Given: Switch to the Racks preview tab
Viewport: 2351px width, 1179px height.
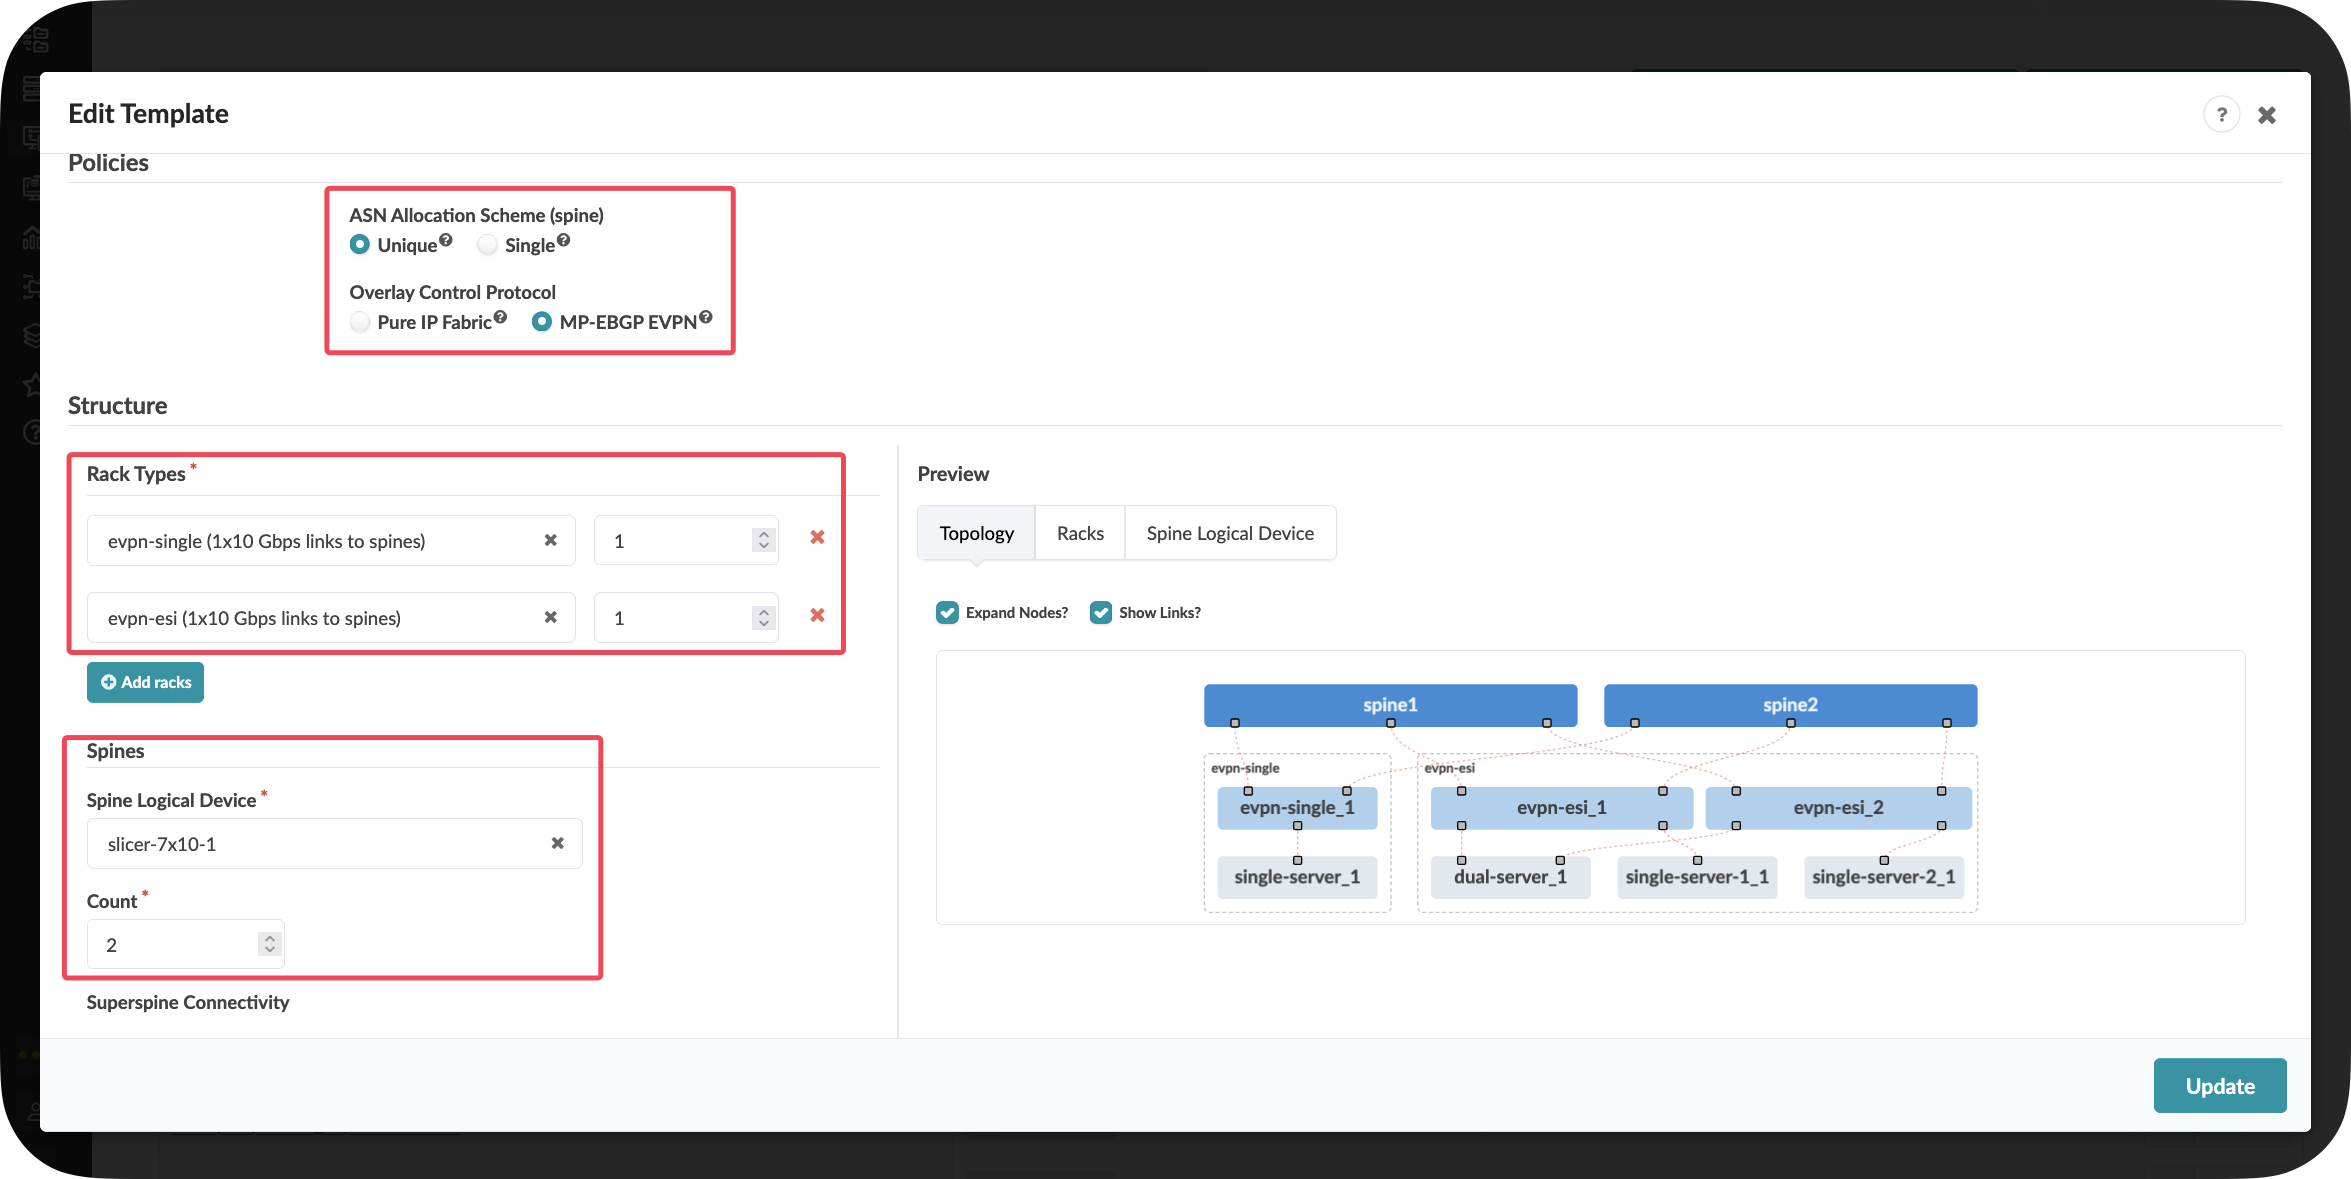Looking at the screenshot, I should click(x=1080, y=533).
